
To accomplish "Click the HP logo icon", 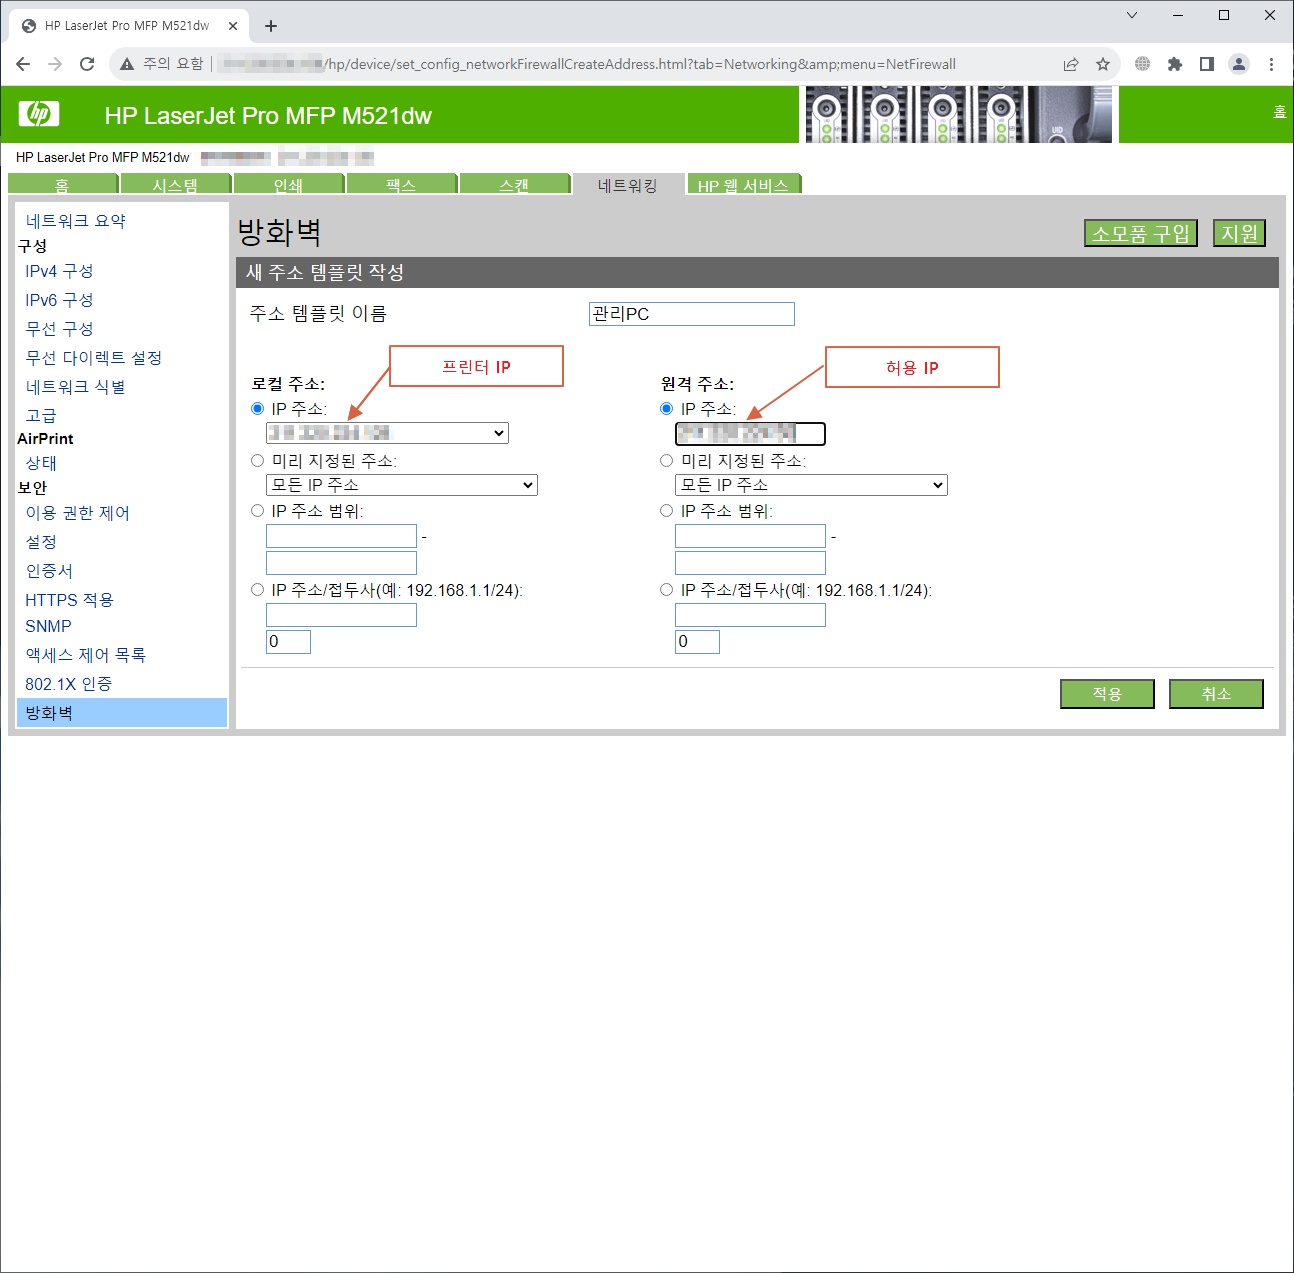I will [x=39, y=114].
